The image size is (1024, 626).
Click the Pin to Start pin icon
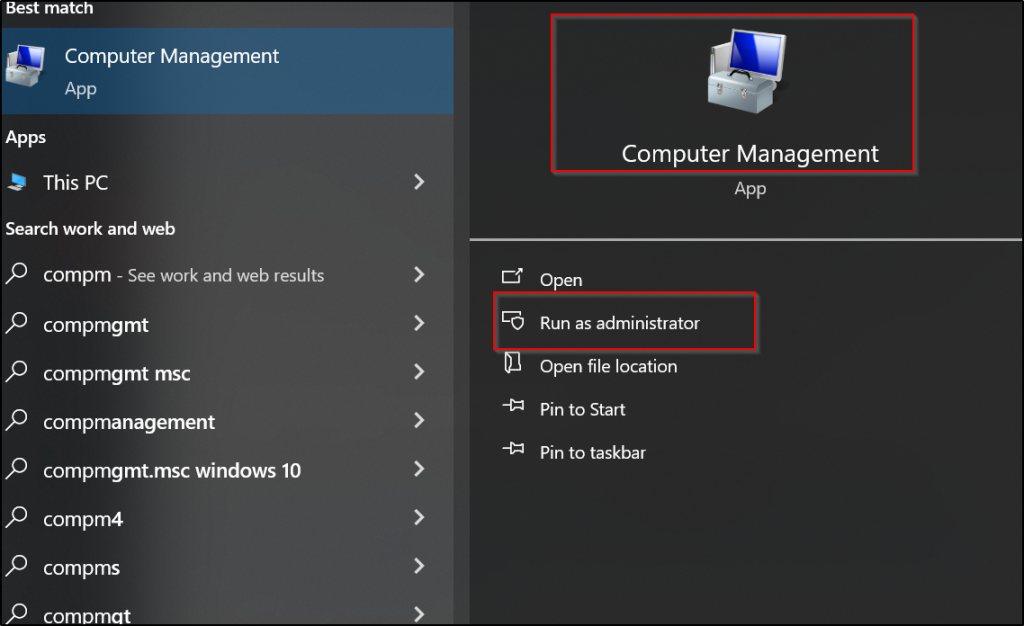tap(513, 409)
